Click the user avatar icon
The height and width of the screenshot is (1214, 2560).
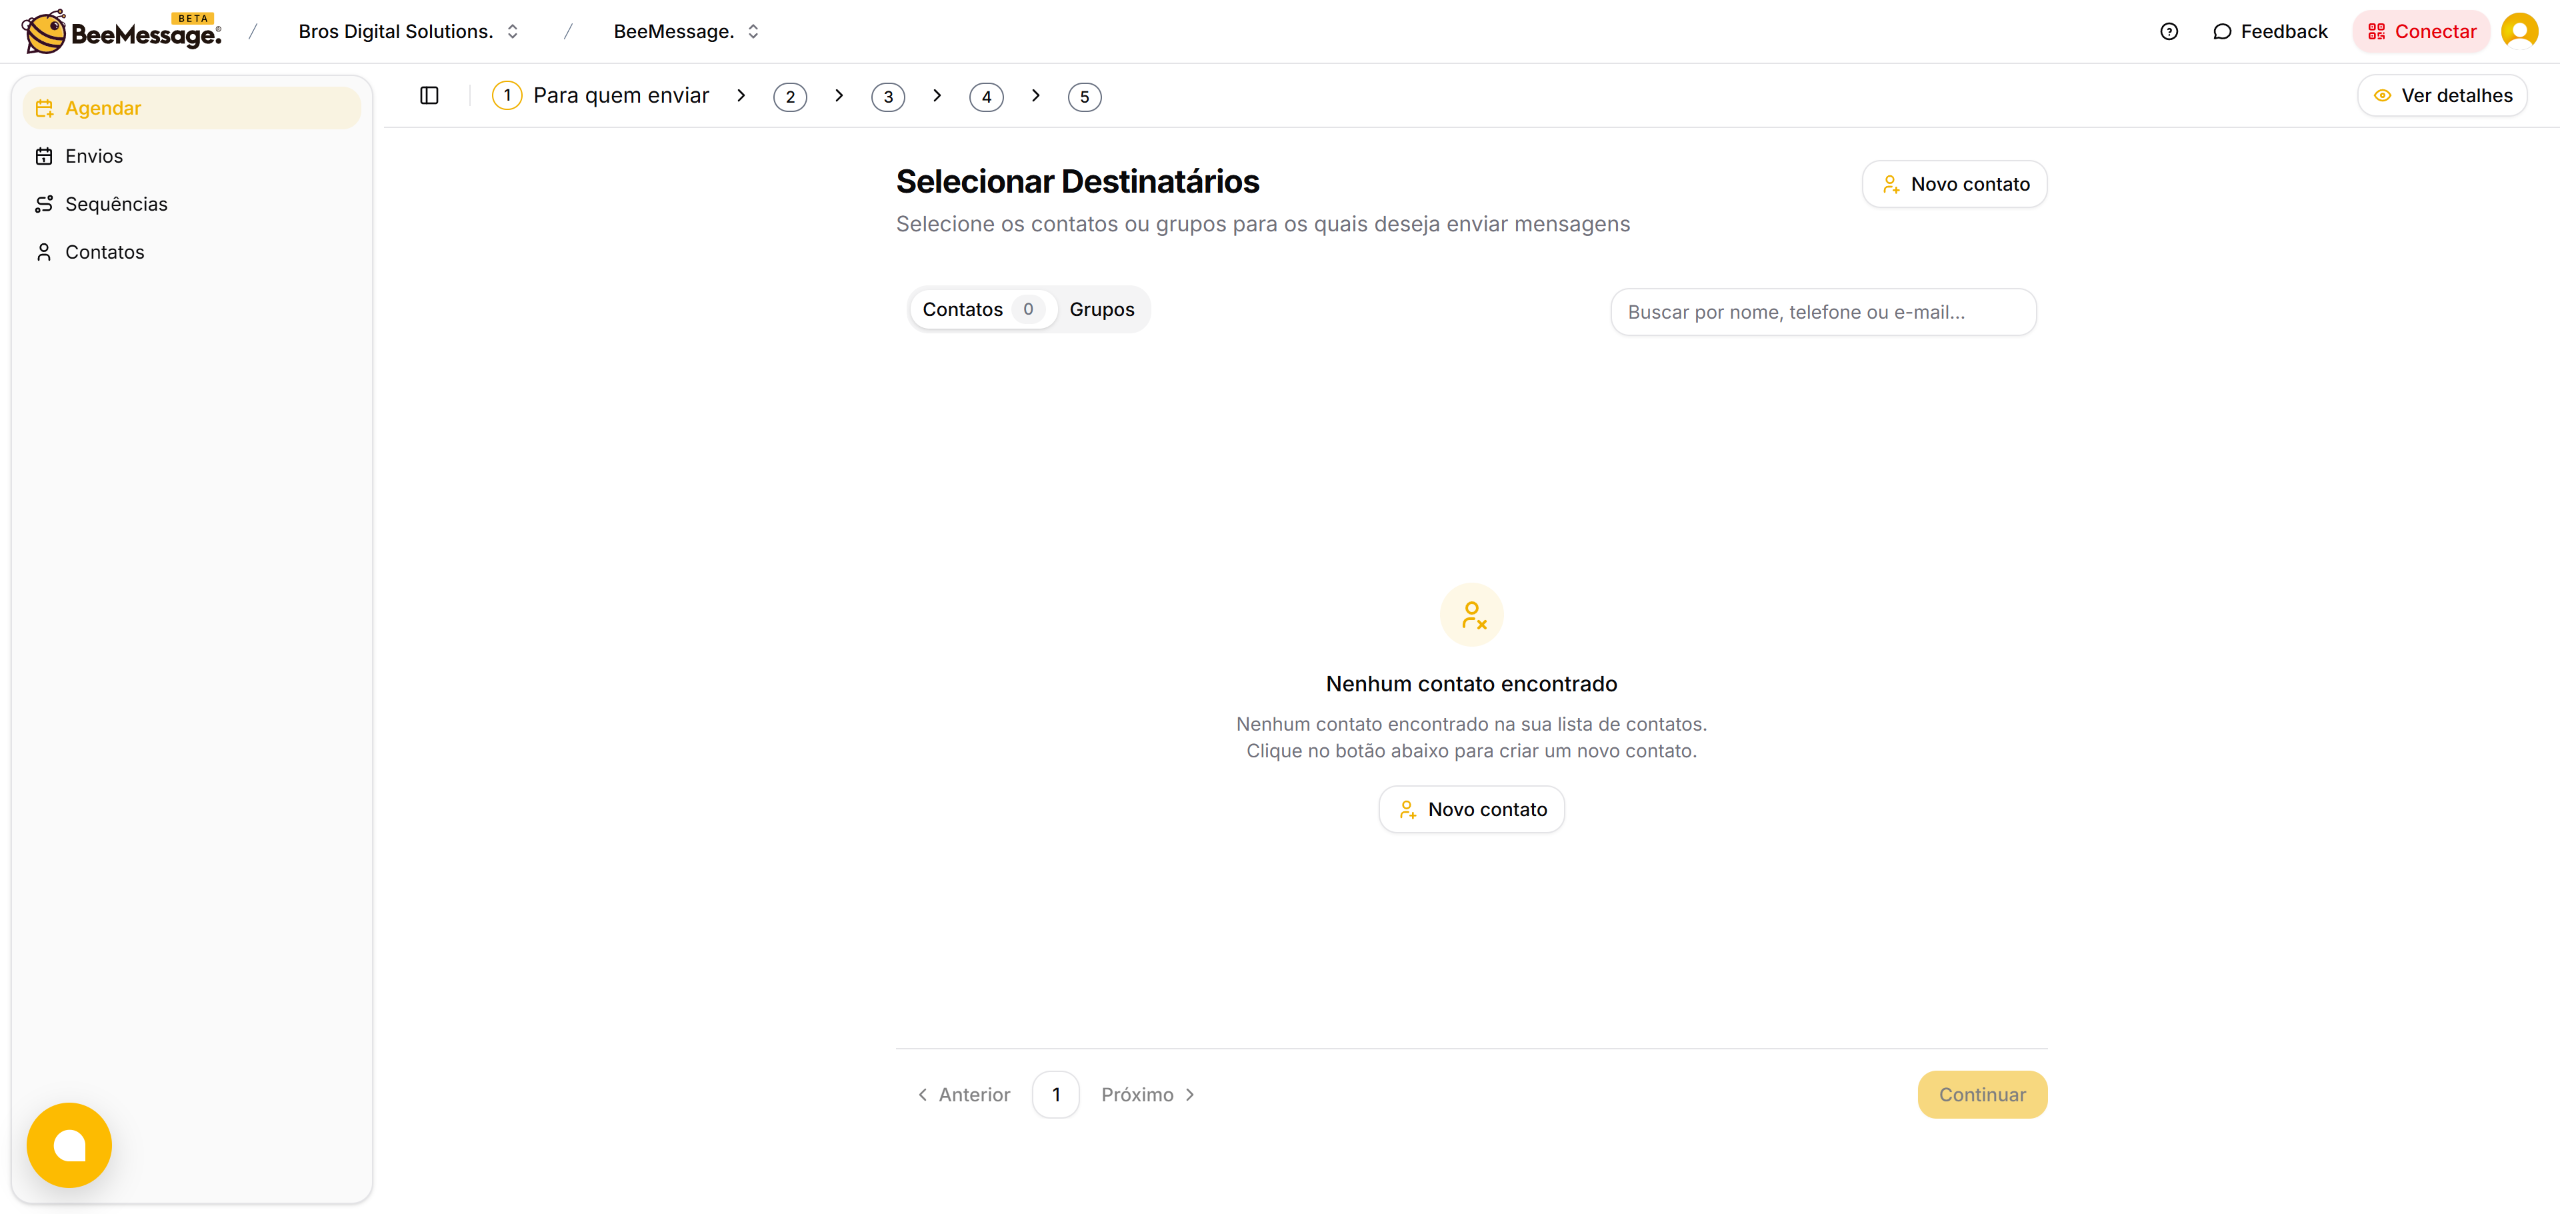click(x=2519, y=31)
